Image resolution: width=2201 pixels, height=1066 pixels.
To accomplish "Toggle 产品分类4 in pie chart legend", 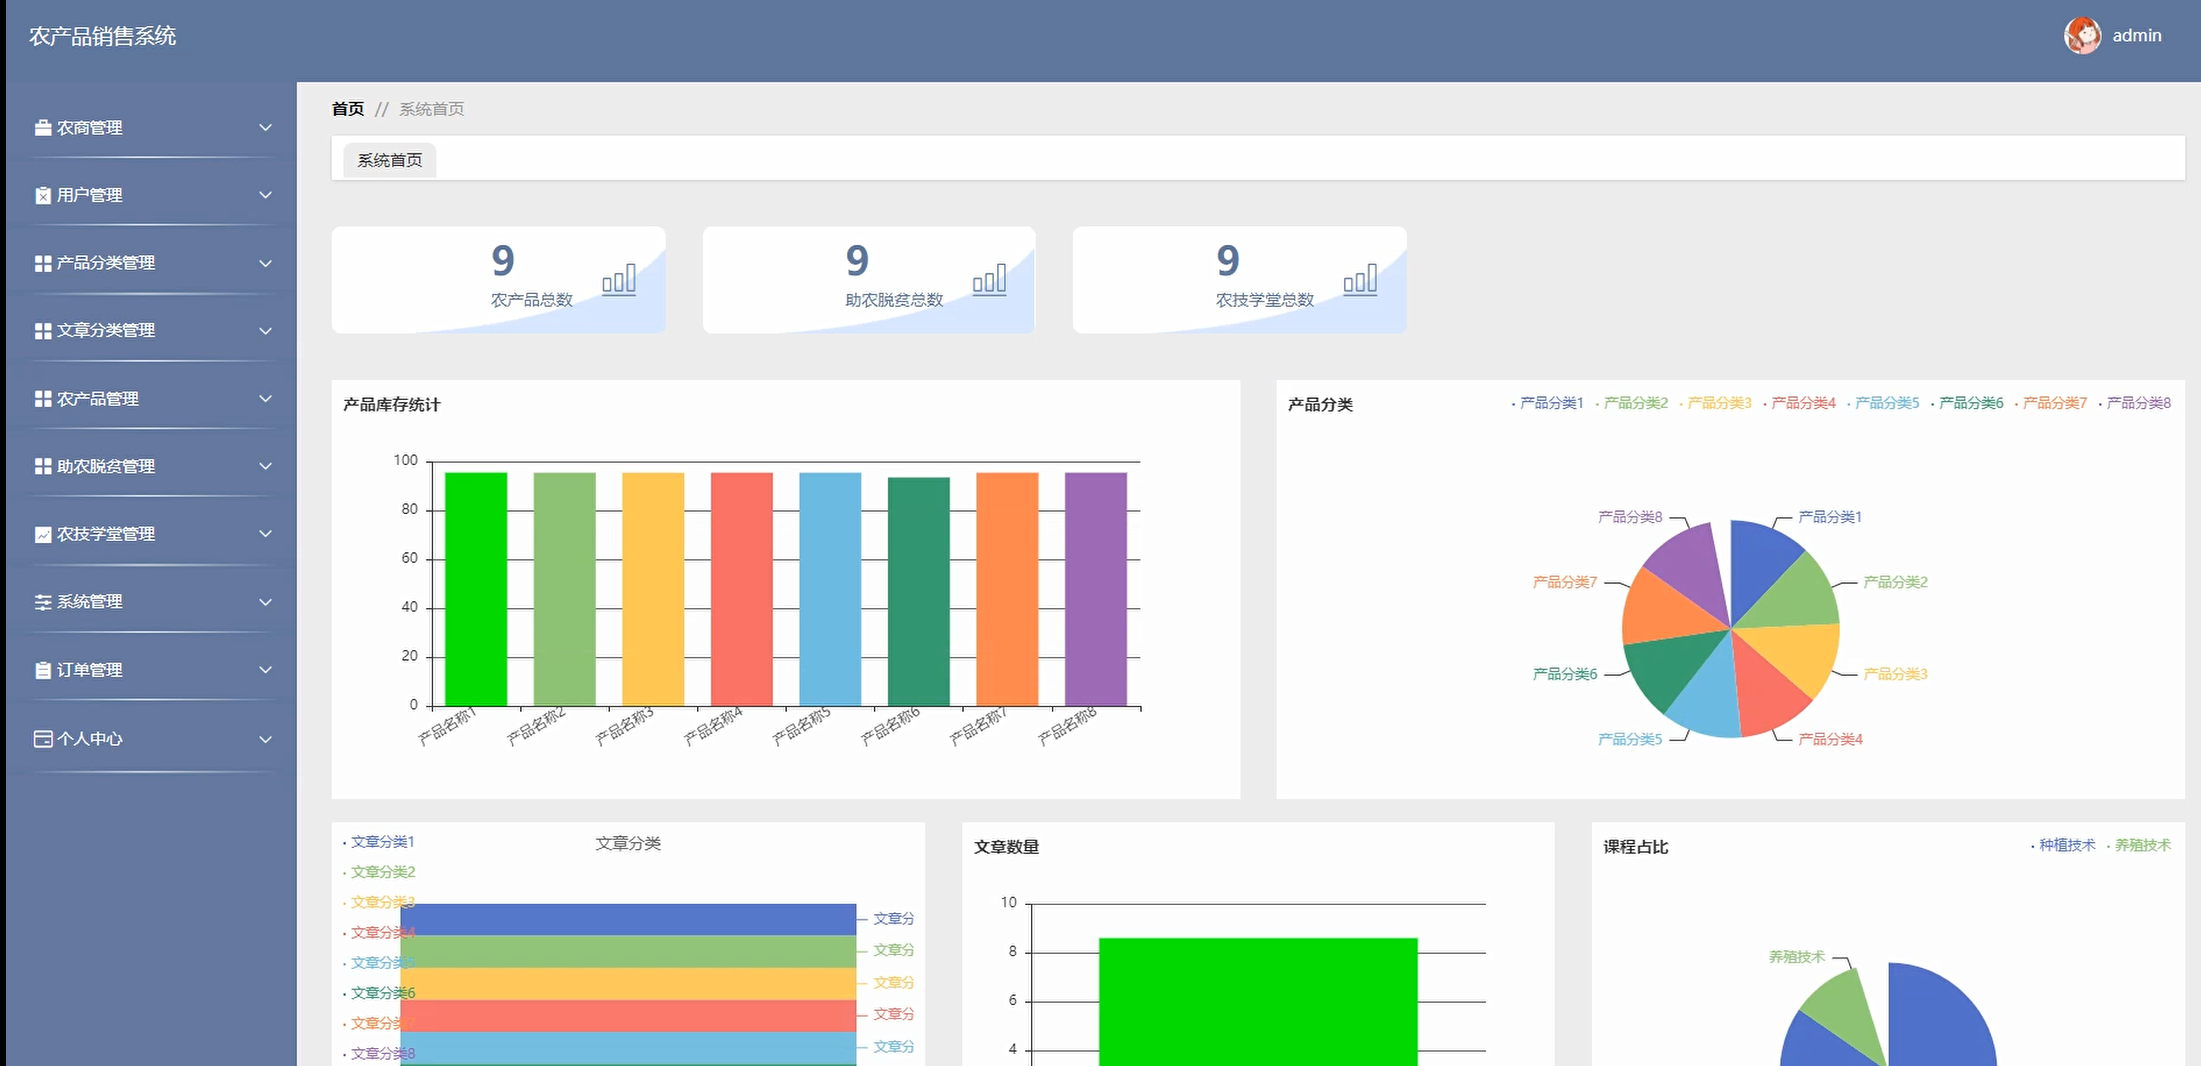I will pos(1799,403).
